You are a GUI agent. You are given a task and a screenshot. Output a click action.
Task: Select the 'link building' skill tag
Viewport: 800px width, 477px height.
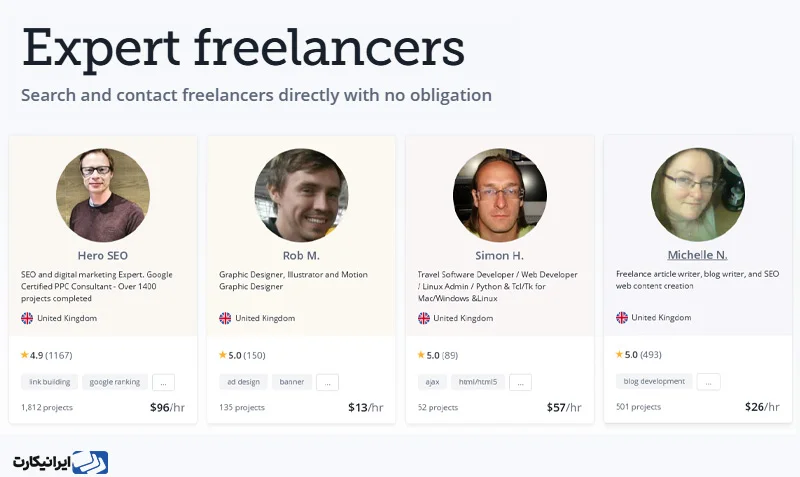(x=49, y=382)
